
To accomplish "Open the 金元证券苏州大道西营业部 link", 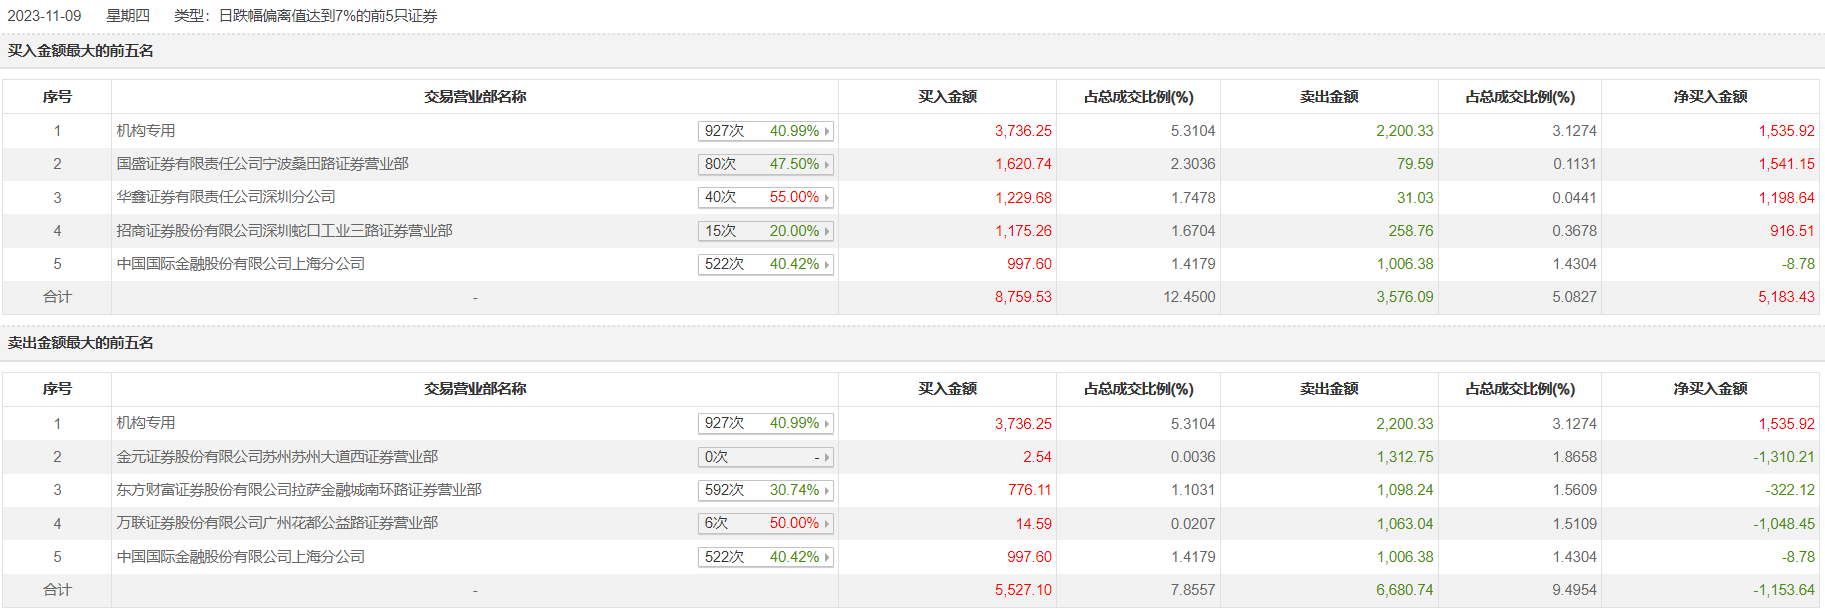I will pyautogui.click(x=277, y=457).
